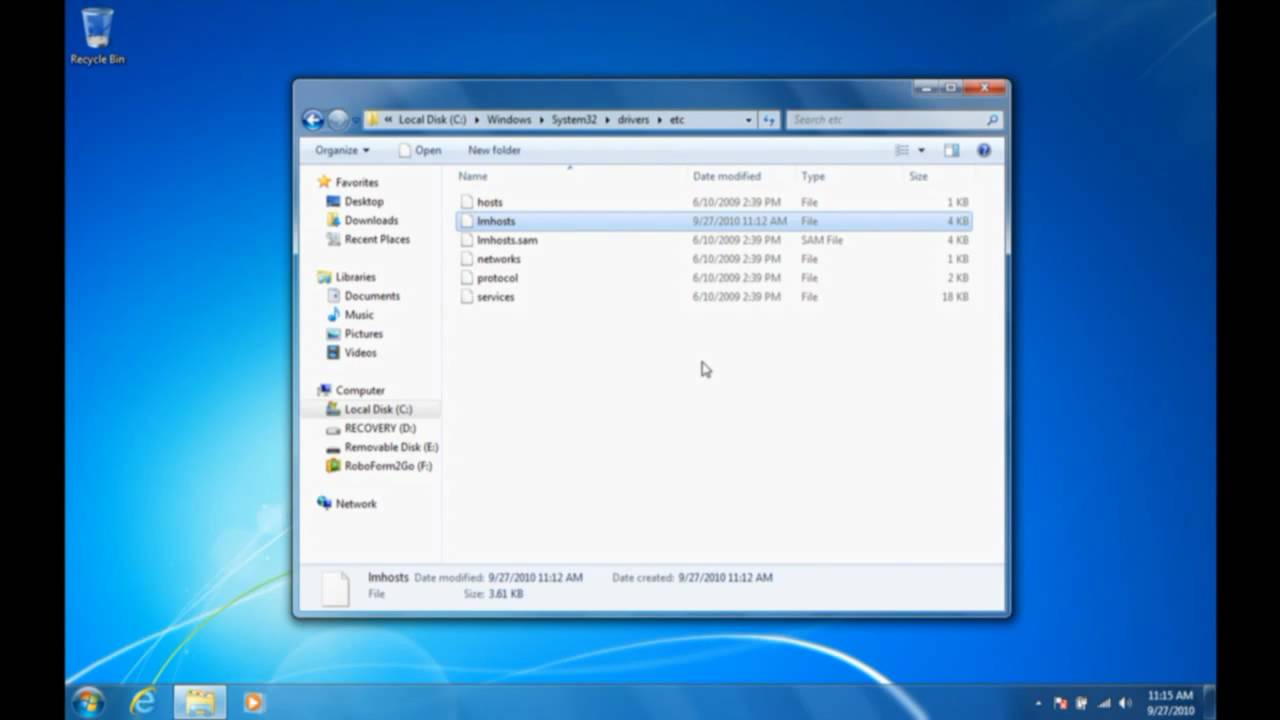Select Network in the navigation pane

pyautogui.click(x=356, y=504)
